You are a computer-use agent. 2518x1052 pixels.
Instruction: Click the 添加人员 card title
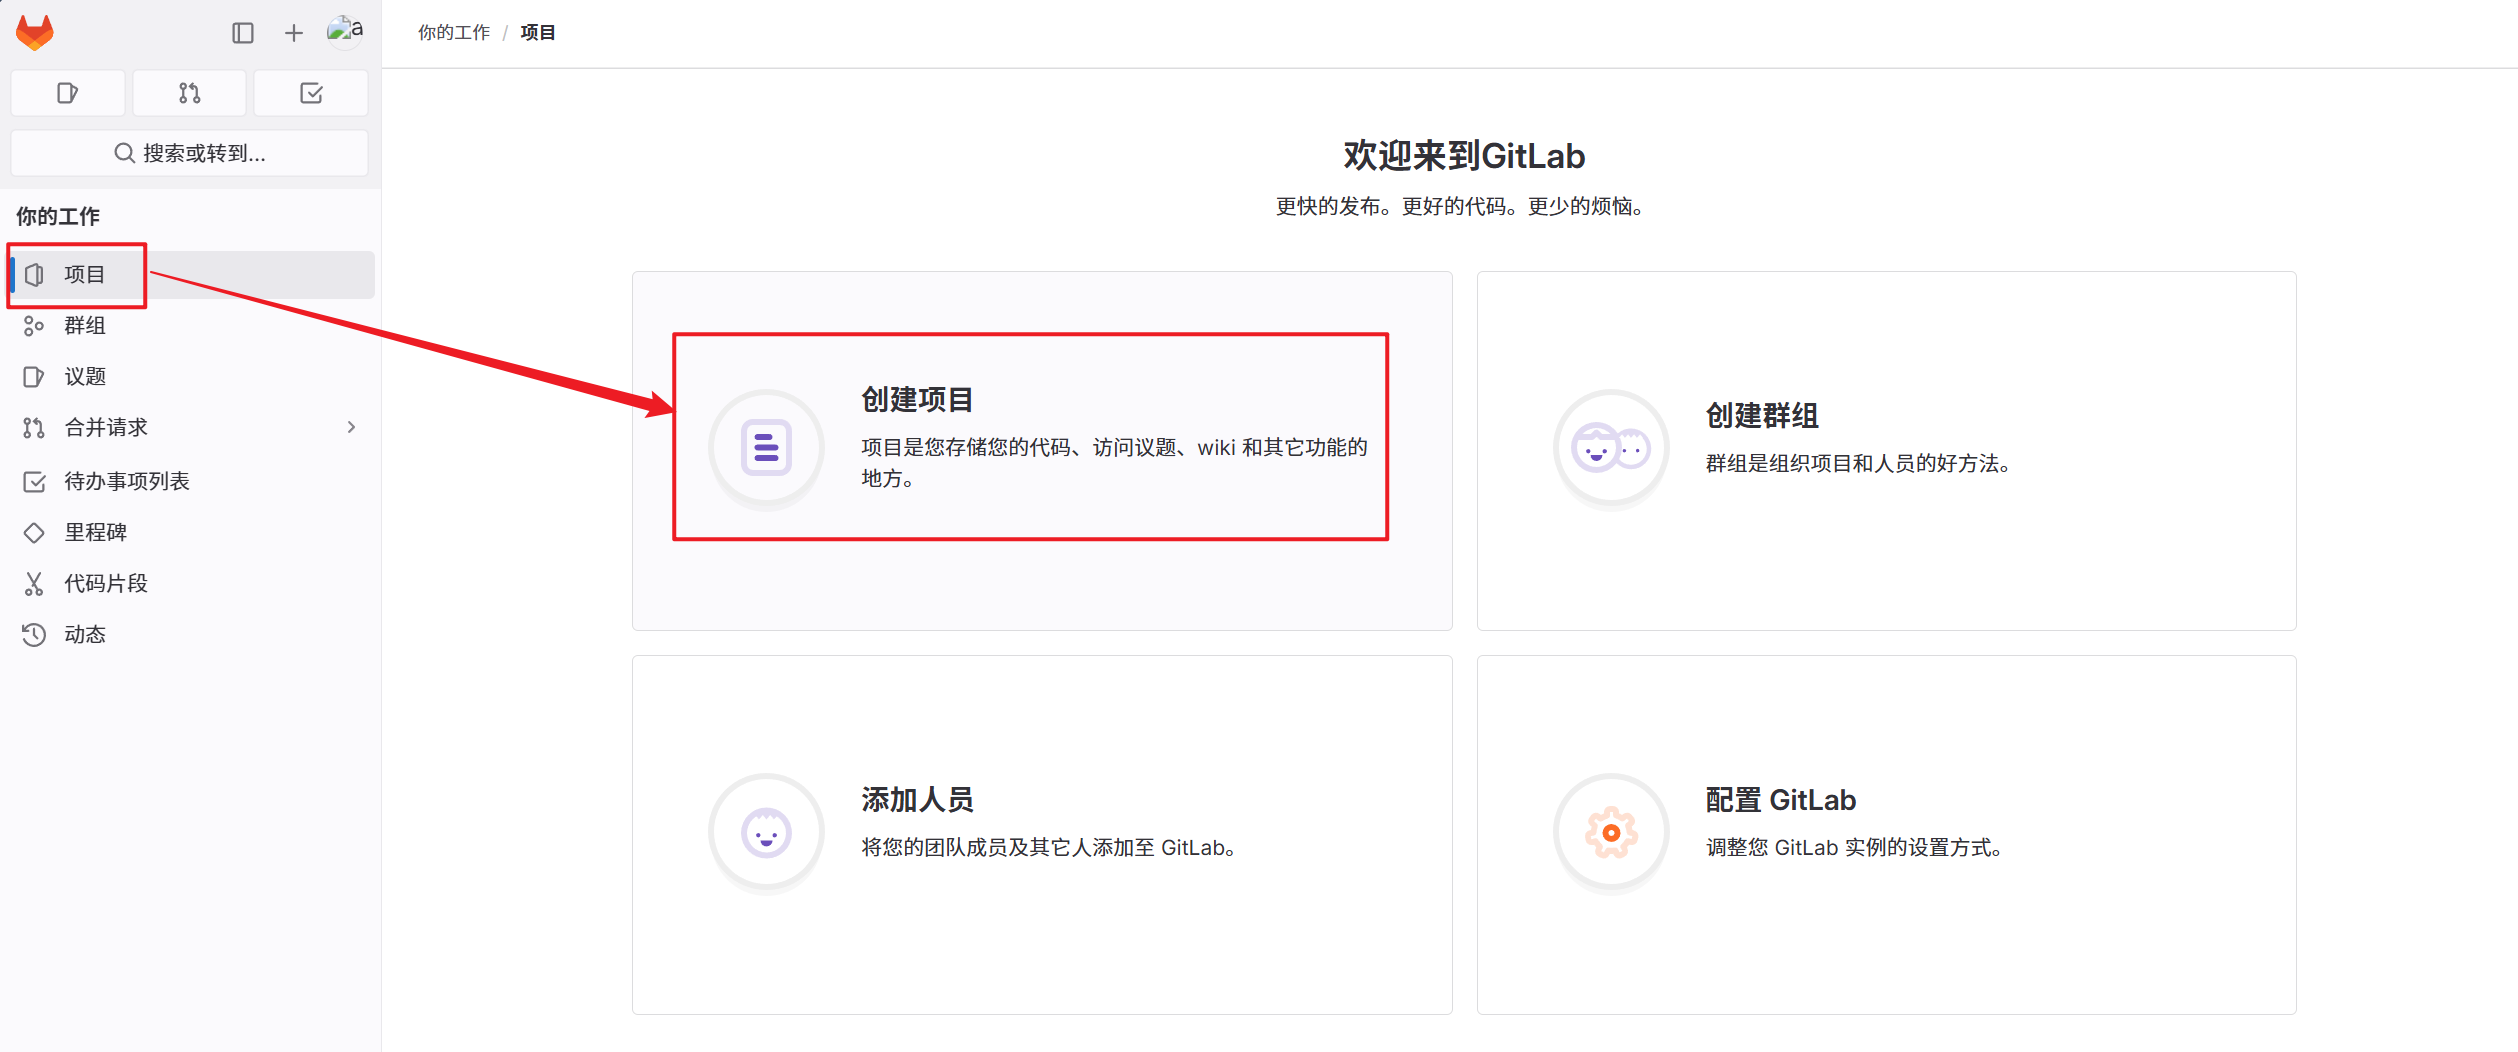[x=917, y=800]
